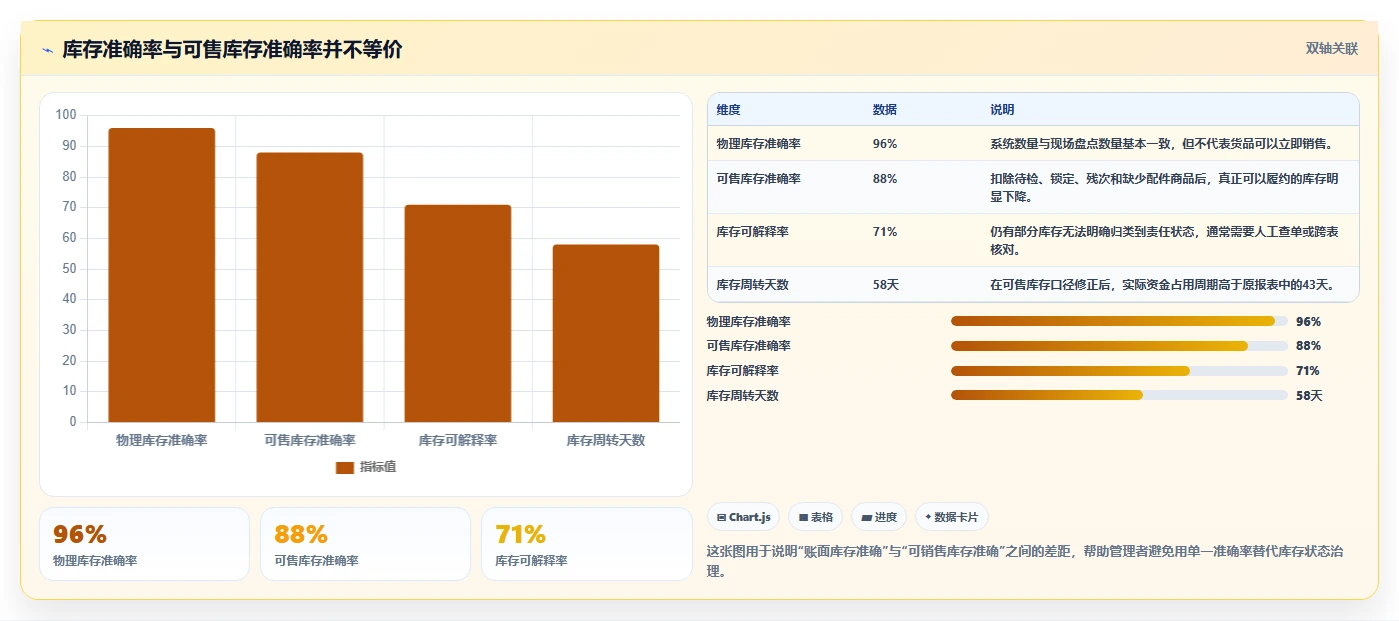Click the 可售库存准确率 bar in the chart
The image size is (1399, 621).
click(x=310, y=287)
